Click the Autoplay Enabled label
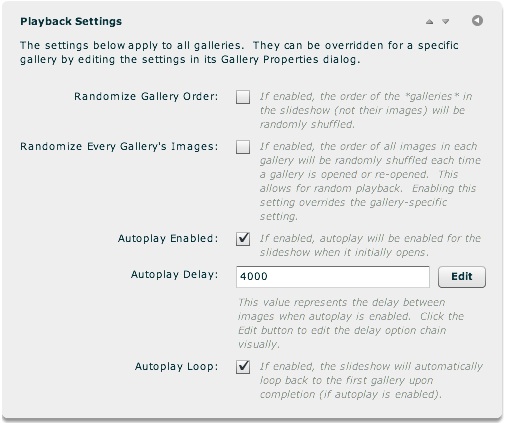Image resolution: width=506 pixels, height=423 pixels. (168, 238)
